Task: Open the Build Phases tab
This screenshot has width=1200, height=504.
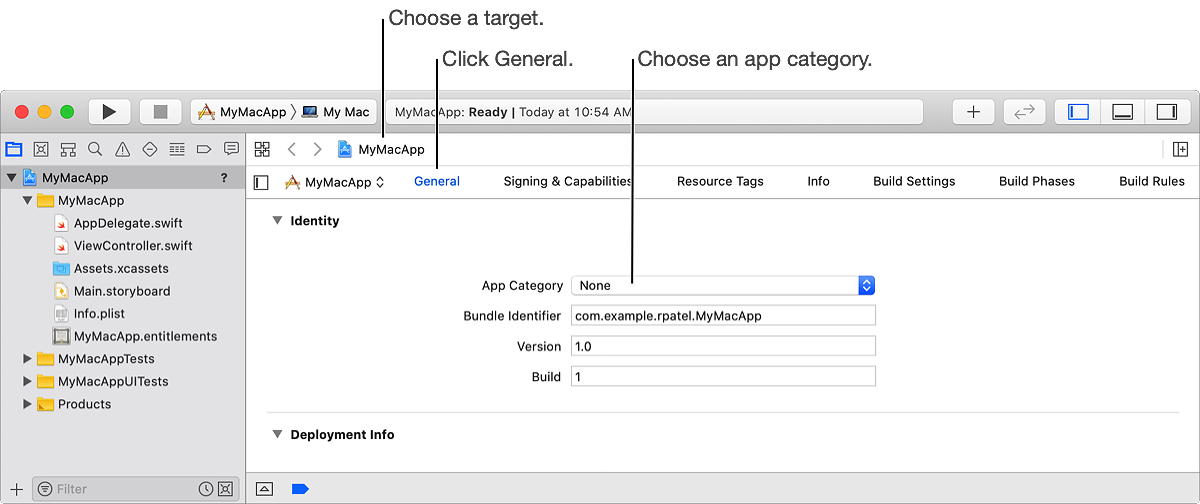Action: 1037,181
